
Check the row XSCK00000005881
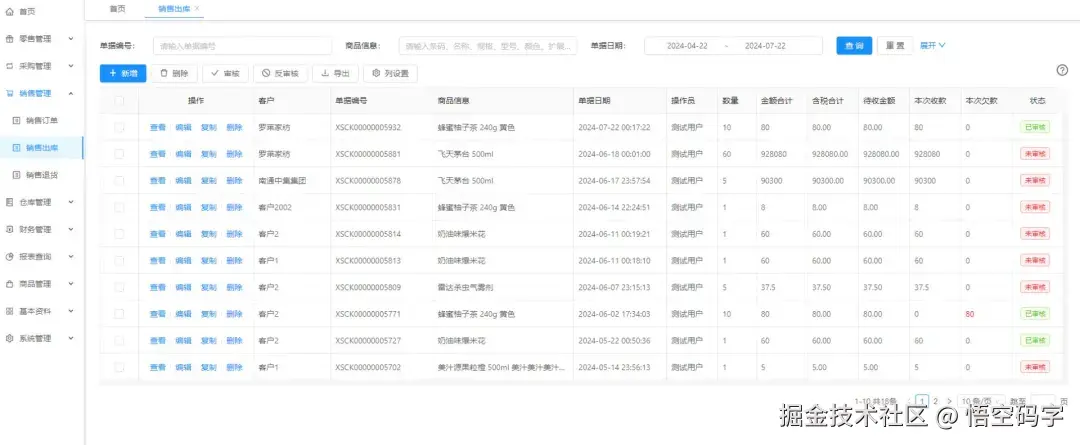(x=119, y=154)
